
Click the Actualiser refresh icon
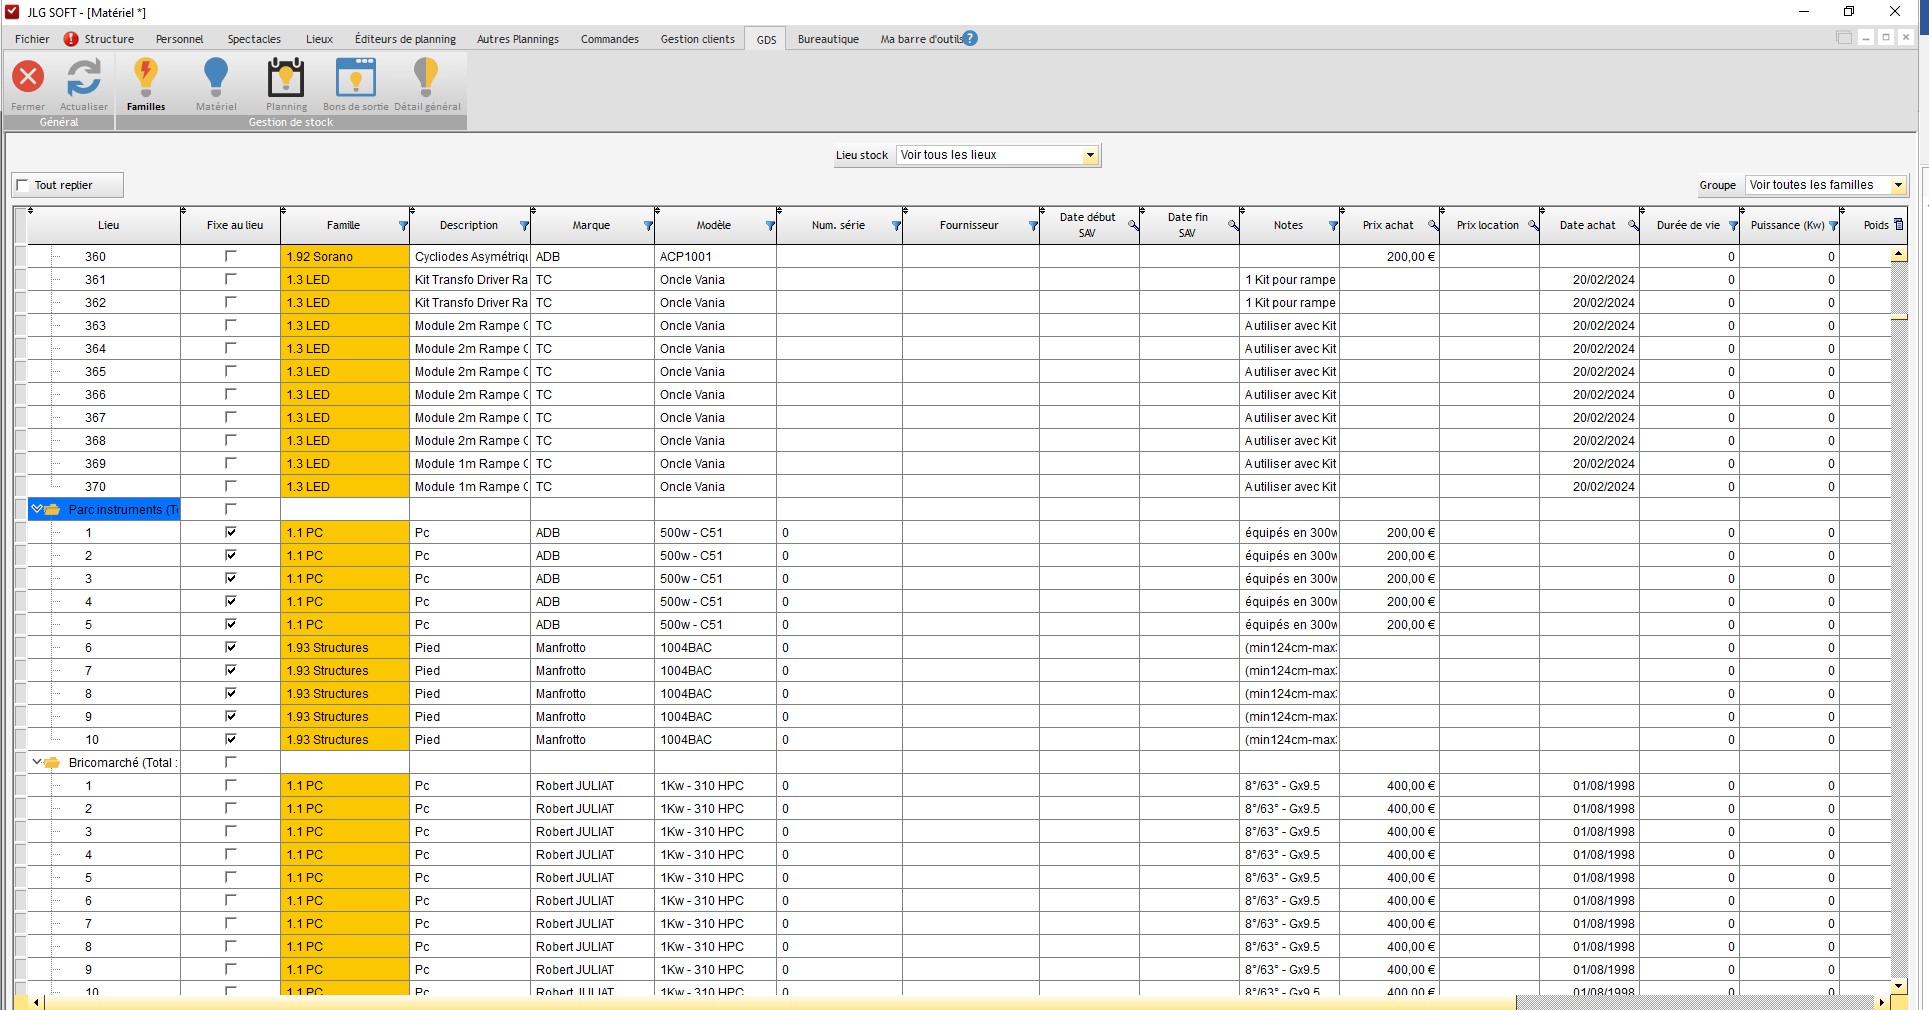point(84,78)
